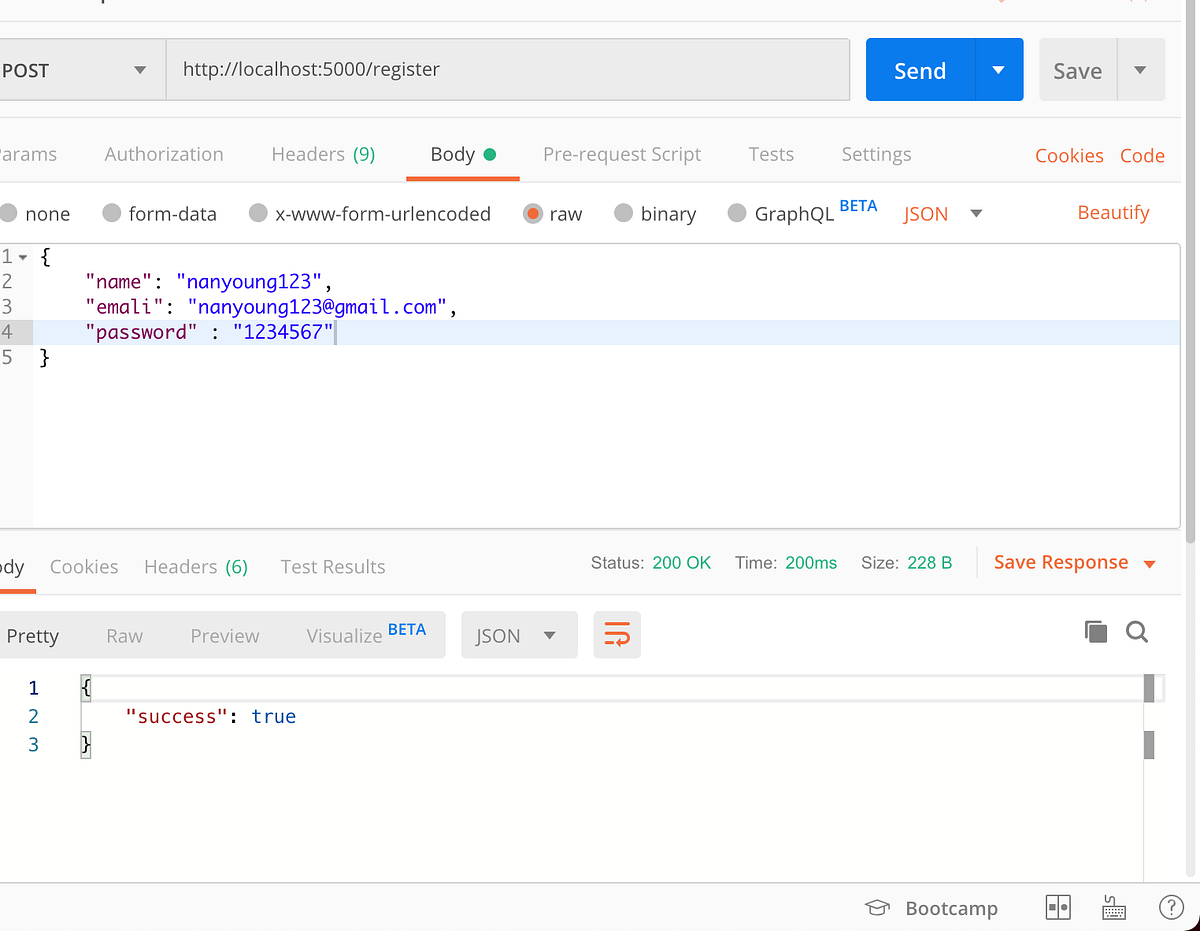Expand the Send button dropdown arrow

click(x=997, y=69)
